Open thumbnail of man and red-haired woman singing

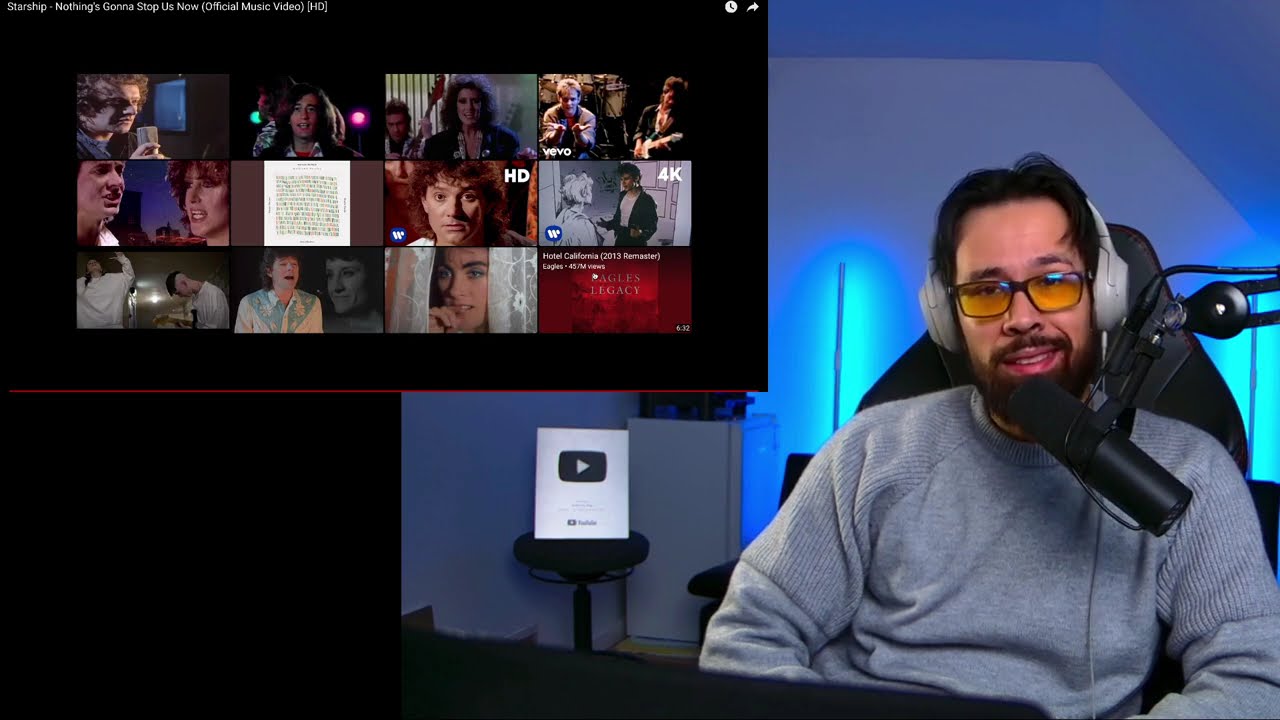tap(153, 203)
